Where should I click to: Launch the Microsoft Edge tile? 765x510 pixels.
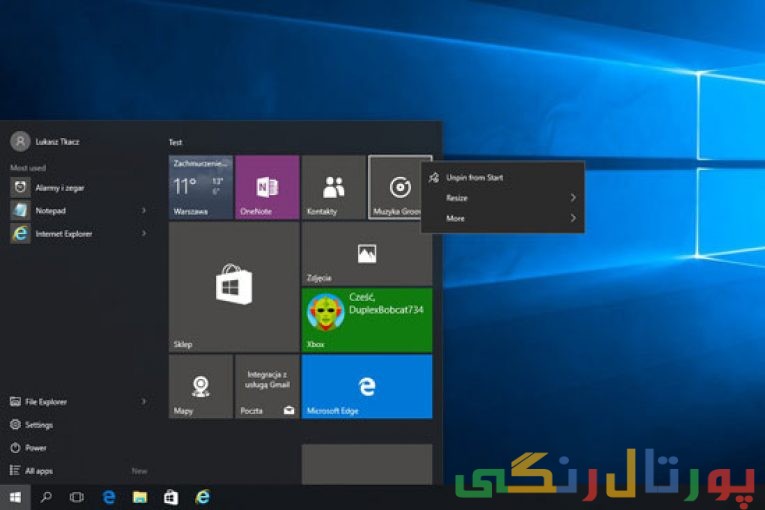367,386
